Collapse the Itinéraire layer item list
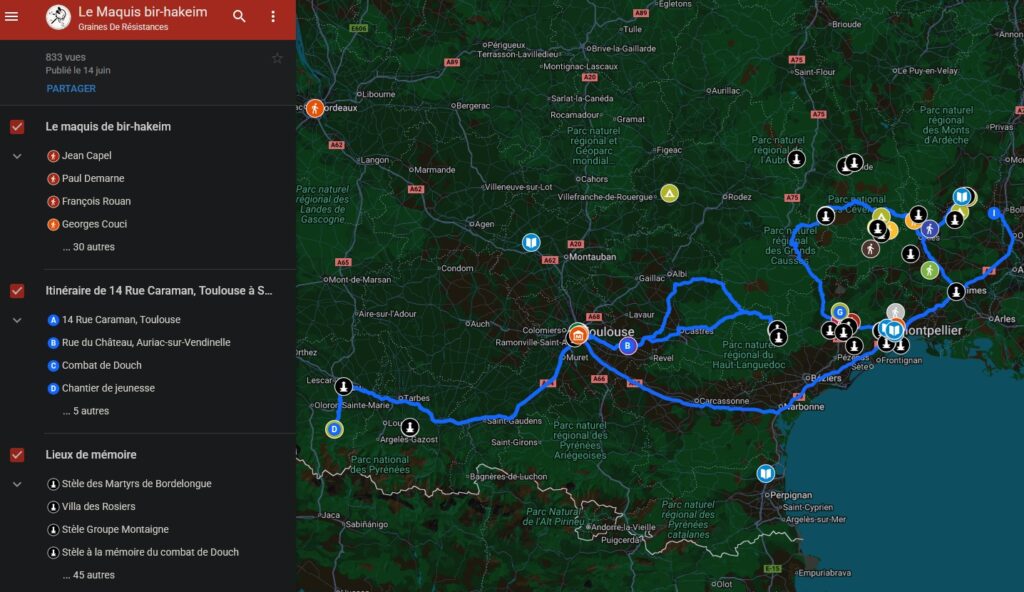Viewport: 1024px width, 592px height. (17, 320)
